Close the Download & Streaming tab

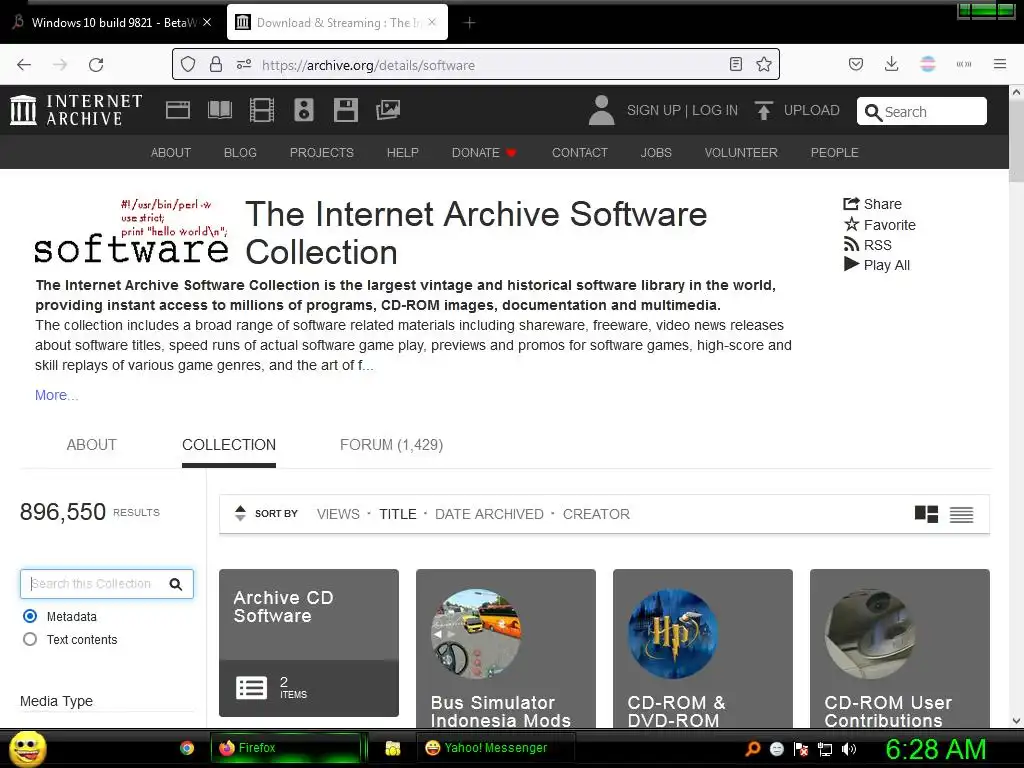(x=432, y=22)
